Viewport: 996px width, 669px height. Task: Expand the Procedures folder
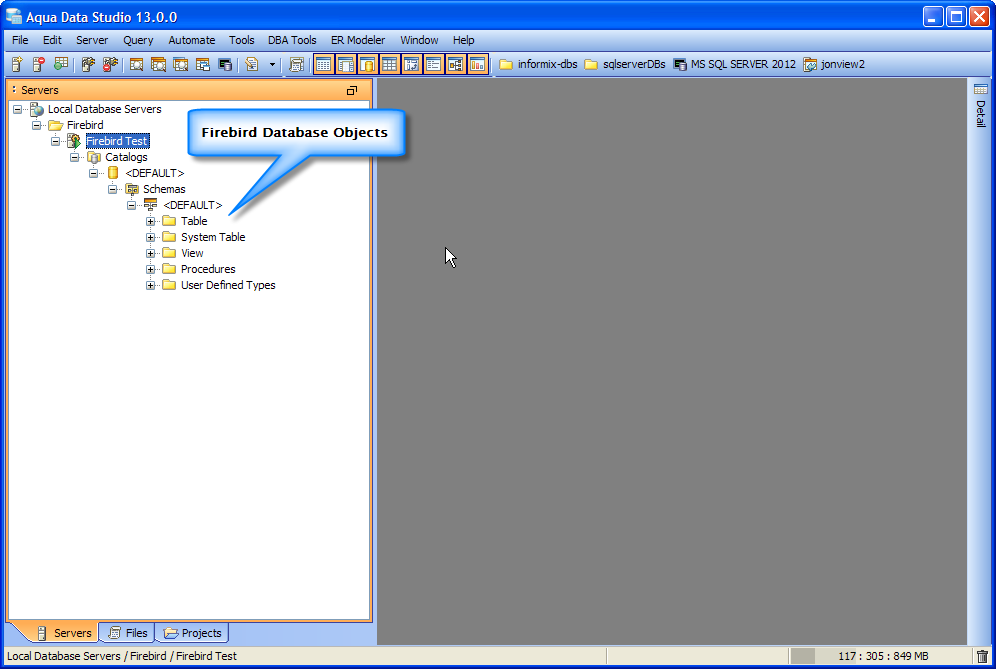(151, 269)
